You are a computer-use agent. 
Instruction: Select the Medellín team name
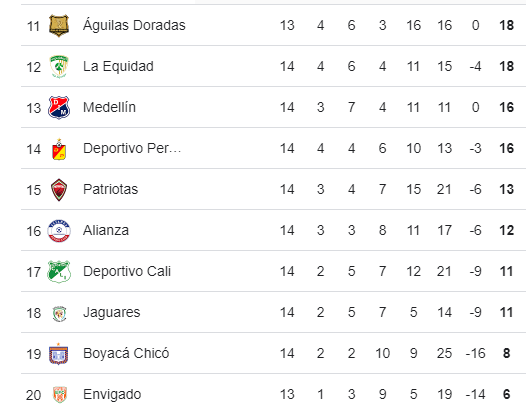click(x=109, y=107)
